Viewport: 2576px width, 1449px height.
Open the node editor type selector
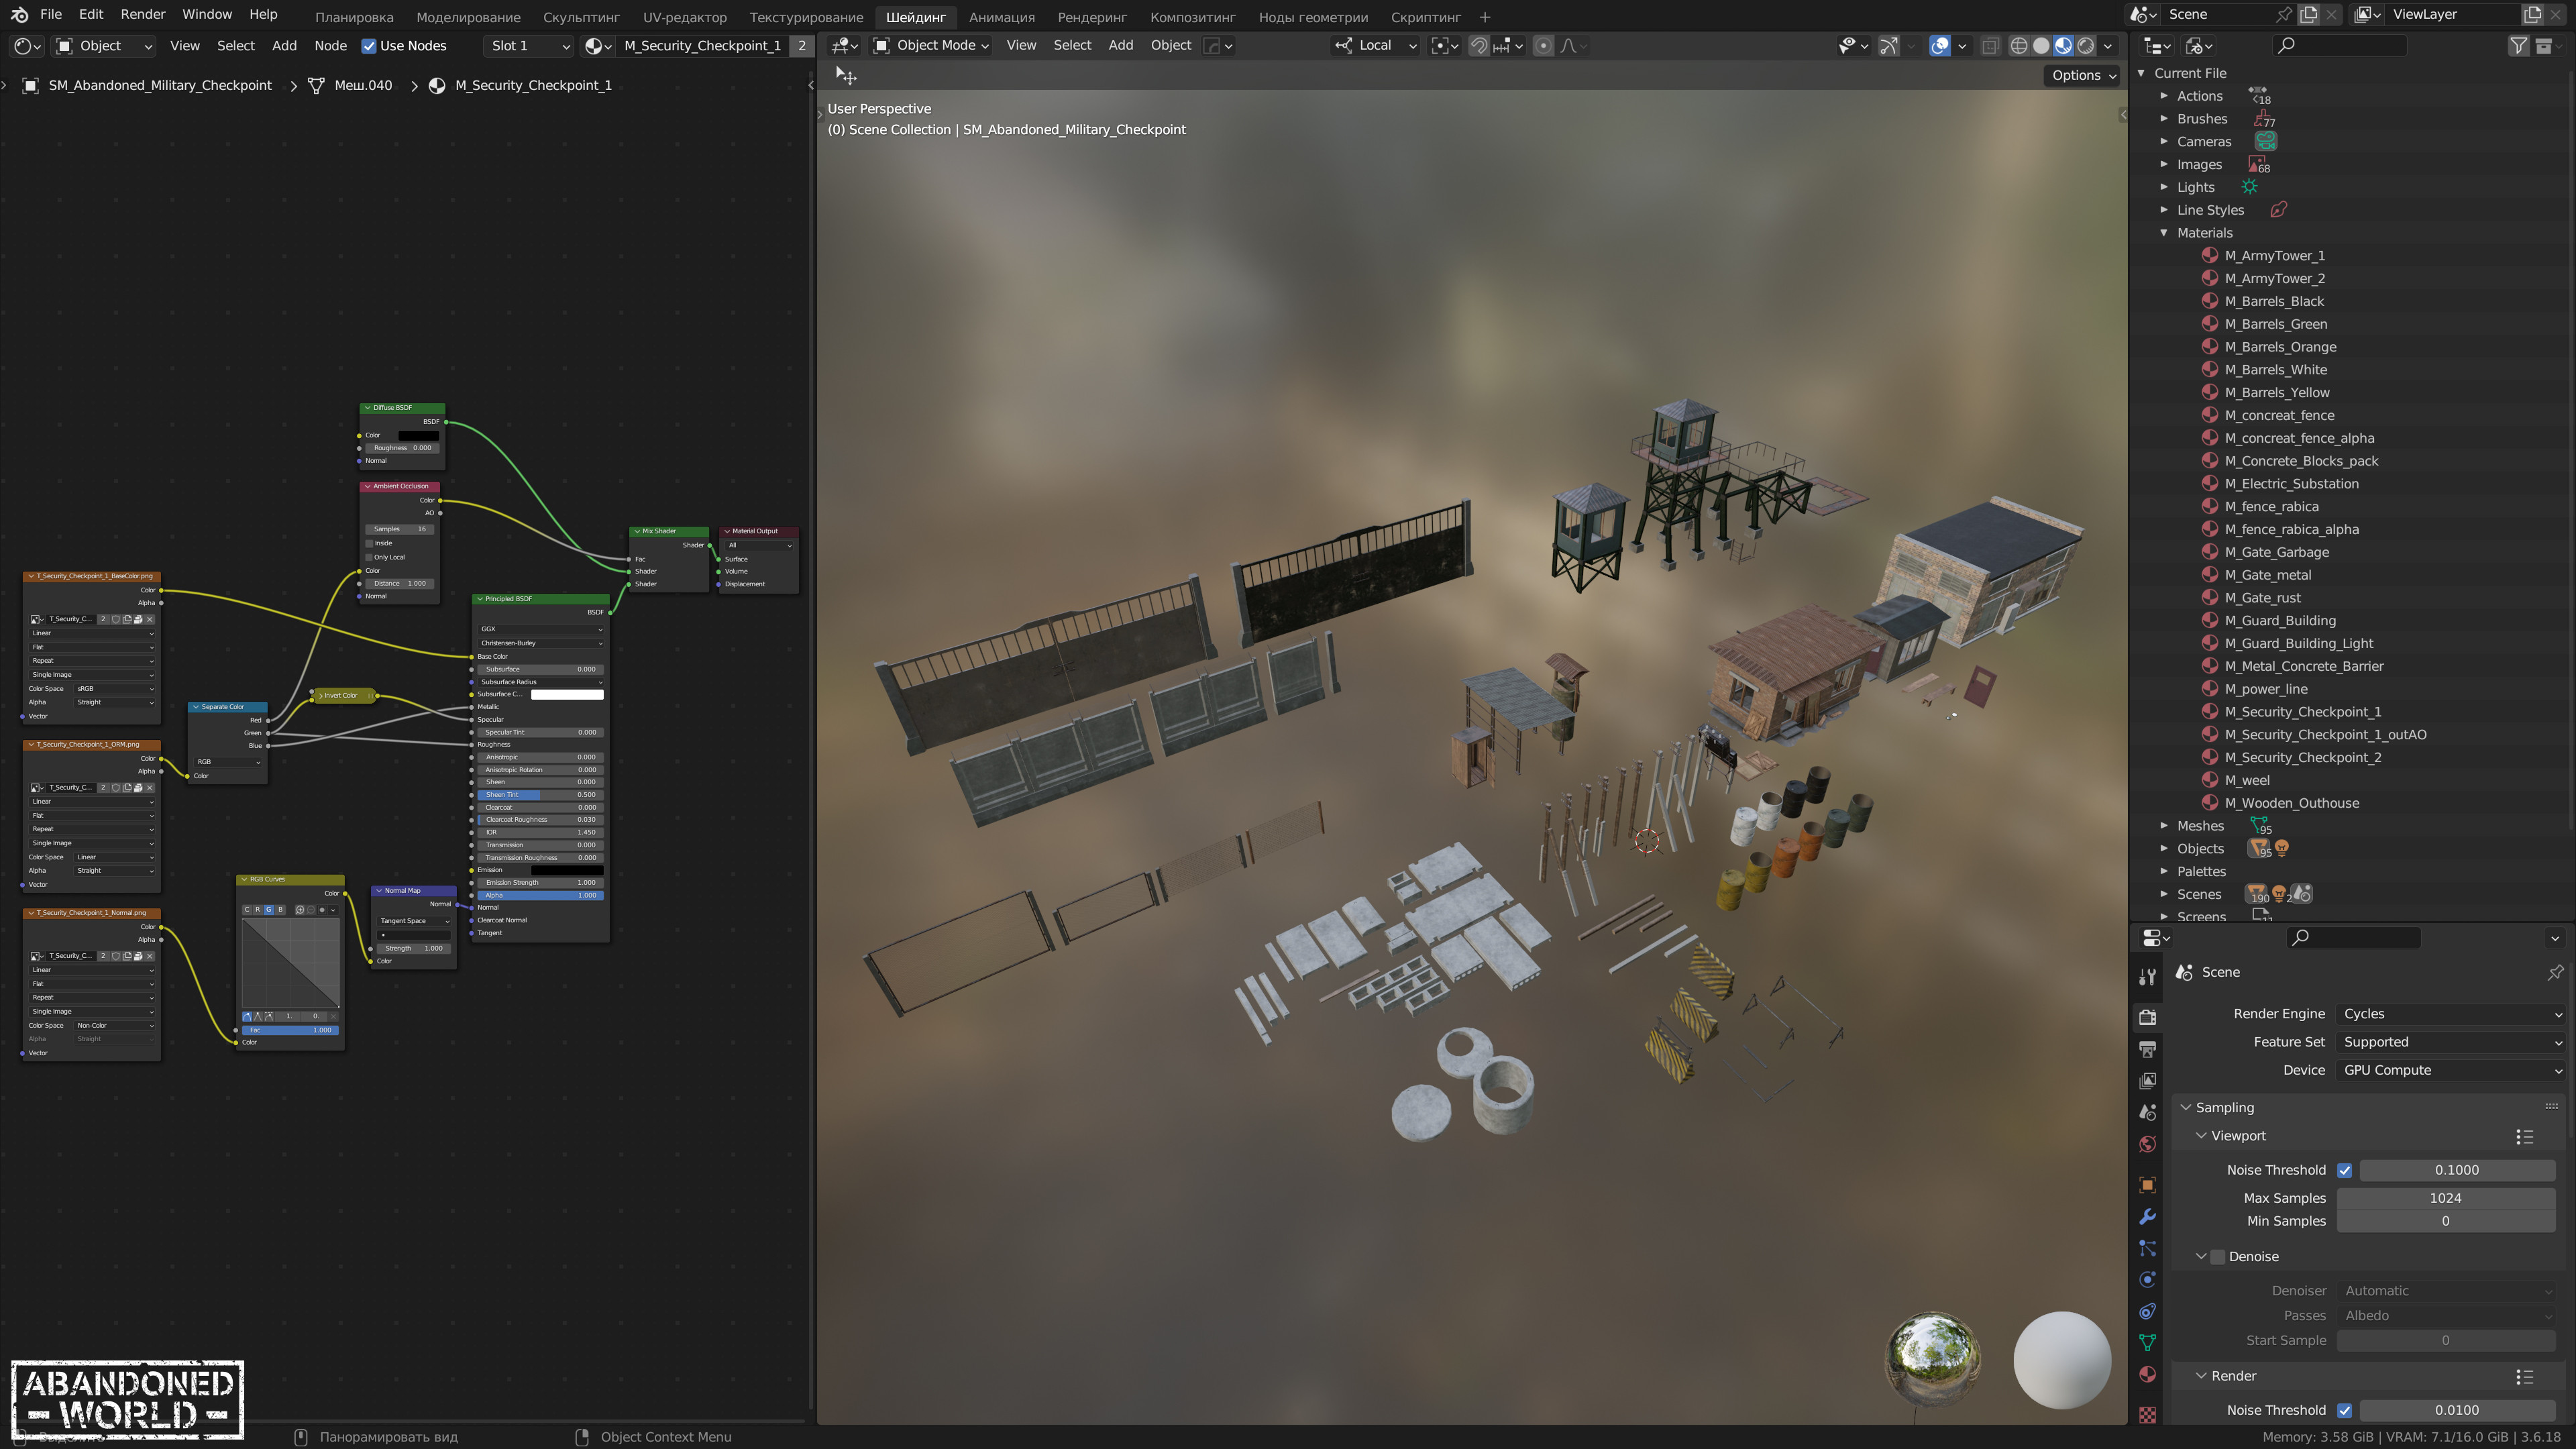coord(27,46)
